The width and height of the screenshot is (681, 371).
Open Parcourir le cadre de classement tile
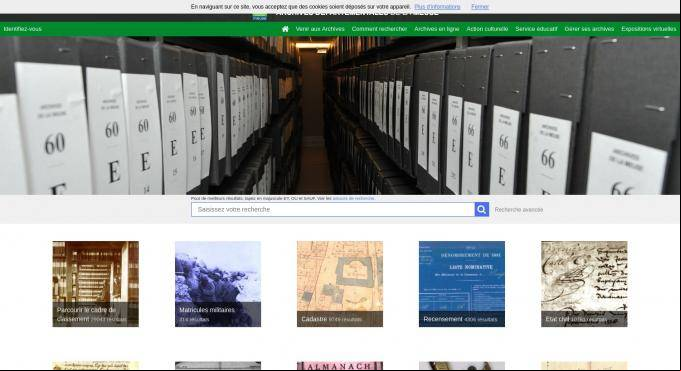[x=96, y=284]
